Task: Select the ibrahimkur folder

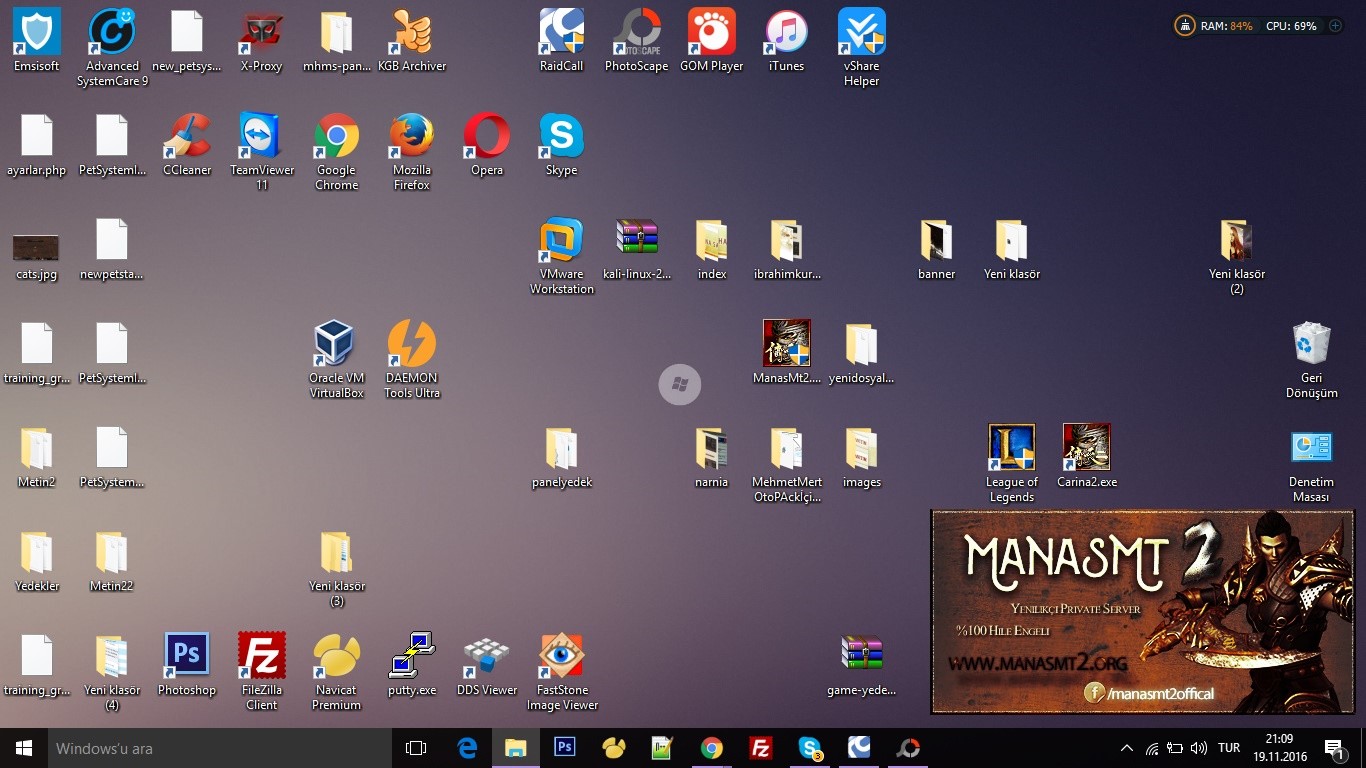Action: tap(787, 248)
